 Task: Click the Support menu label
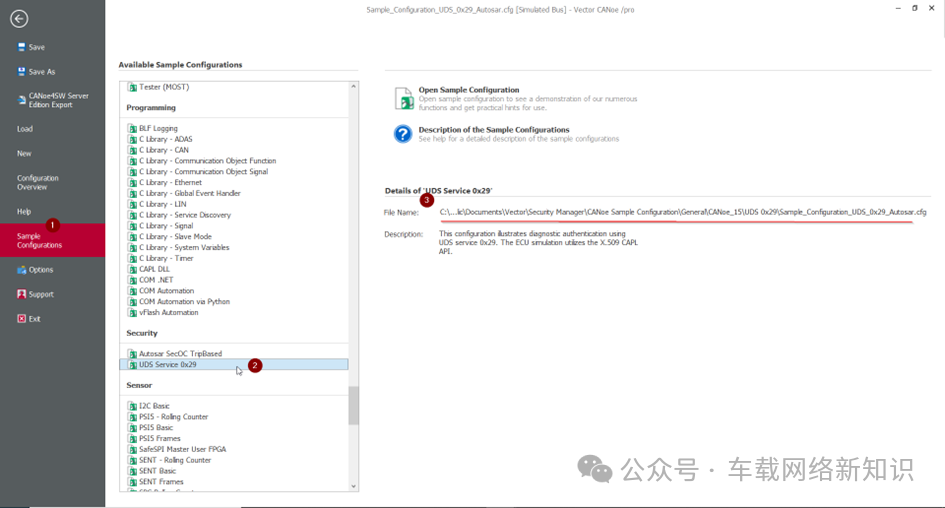41,294
